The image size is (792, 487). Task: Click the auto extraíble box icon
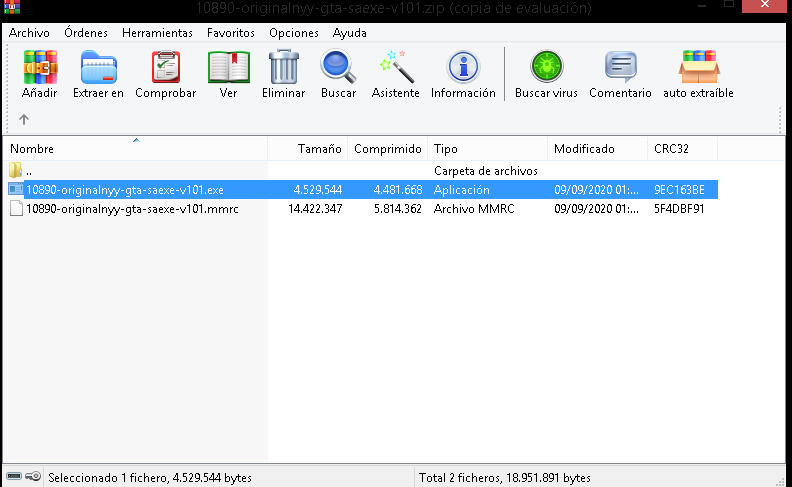pyautogui.click(x=699, y=67)
